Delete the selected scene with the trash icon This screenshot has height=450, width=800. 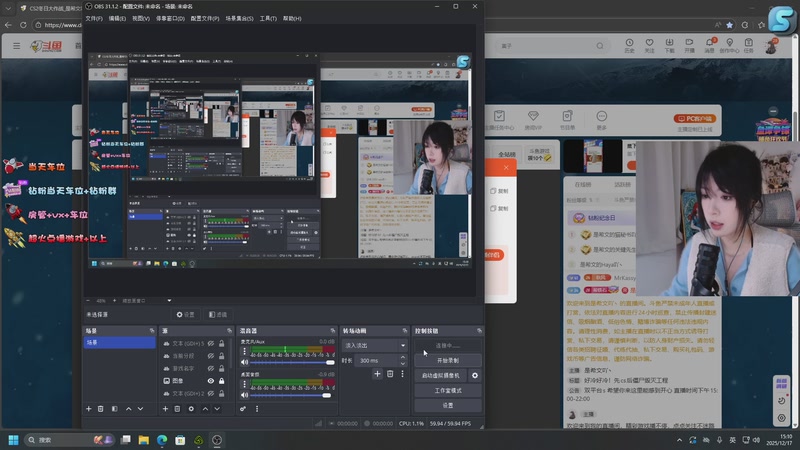point(101,409)
